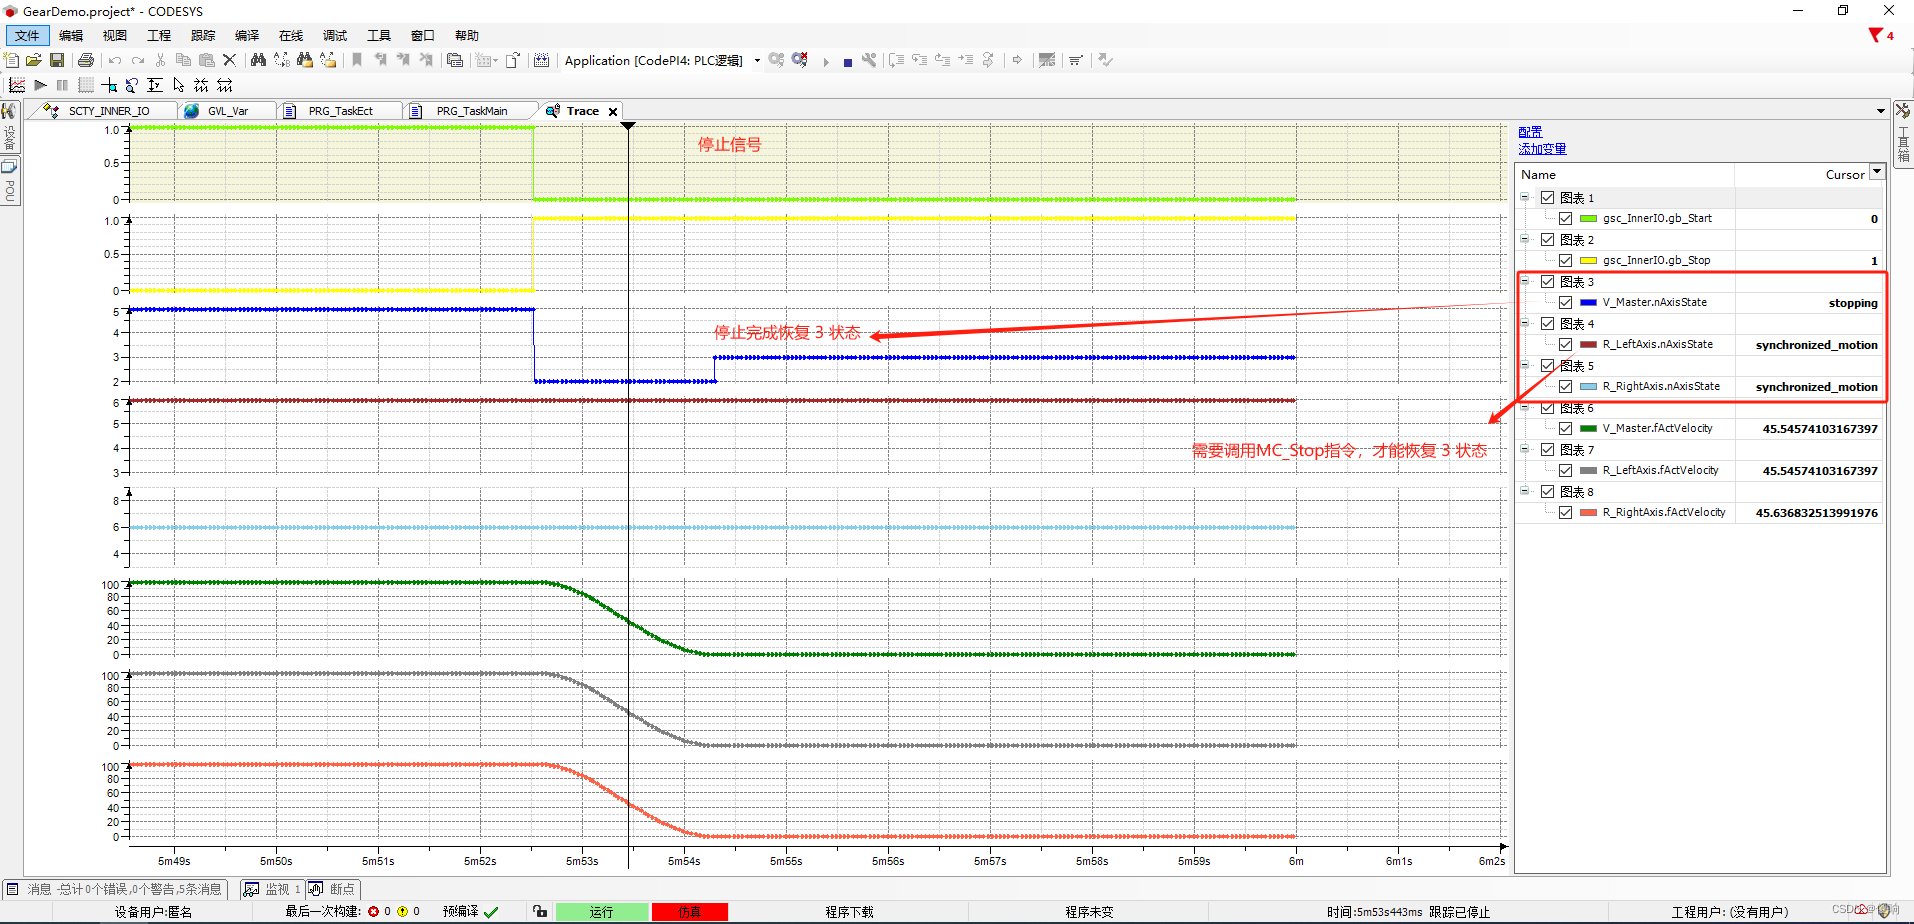Print using the printer toolbar icon
The width and height of the screenshot is (1914, 924).
pyautogui.click(x=86, y=60)
